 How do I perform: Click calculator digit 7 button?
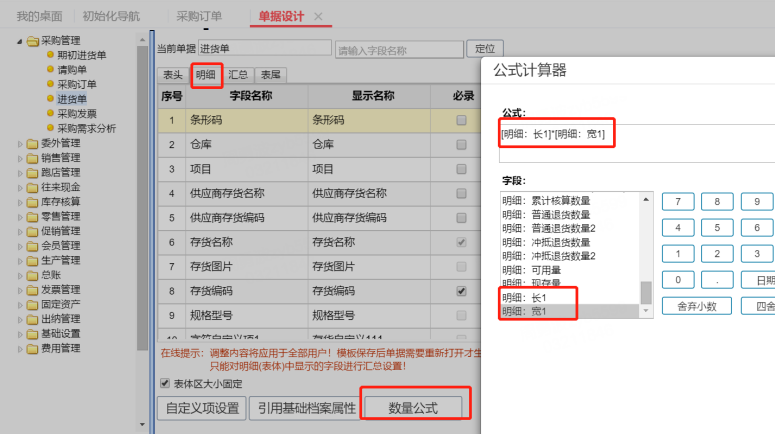click(678, 202)
